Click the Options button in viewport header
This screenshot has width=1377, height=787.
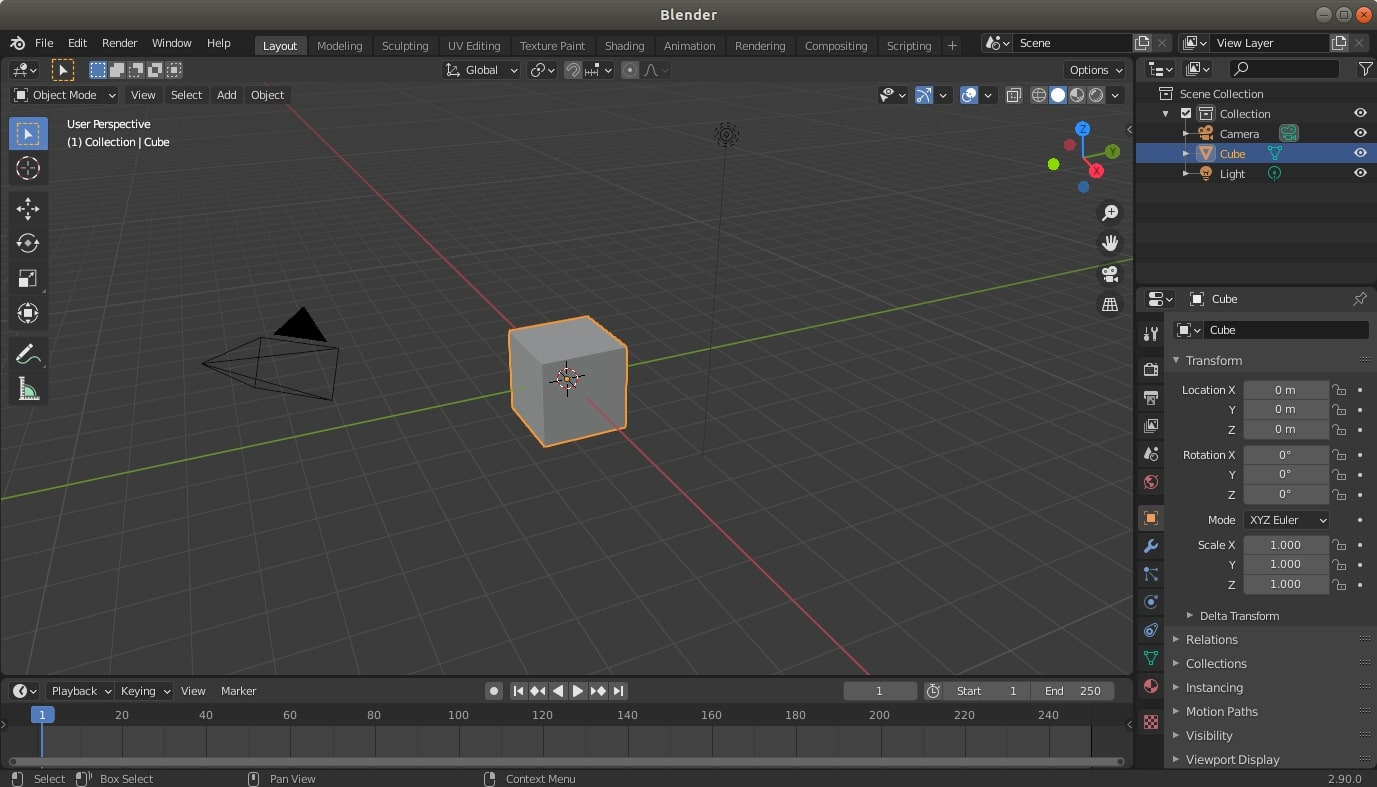[1096, 70]
